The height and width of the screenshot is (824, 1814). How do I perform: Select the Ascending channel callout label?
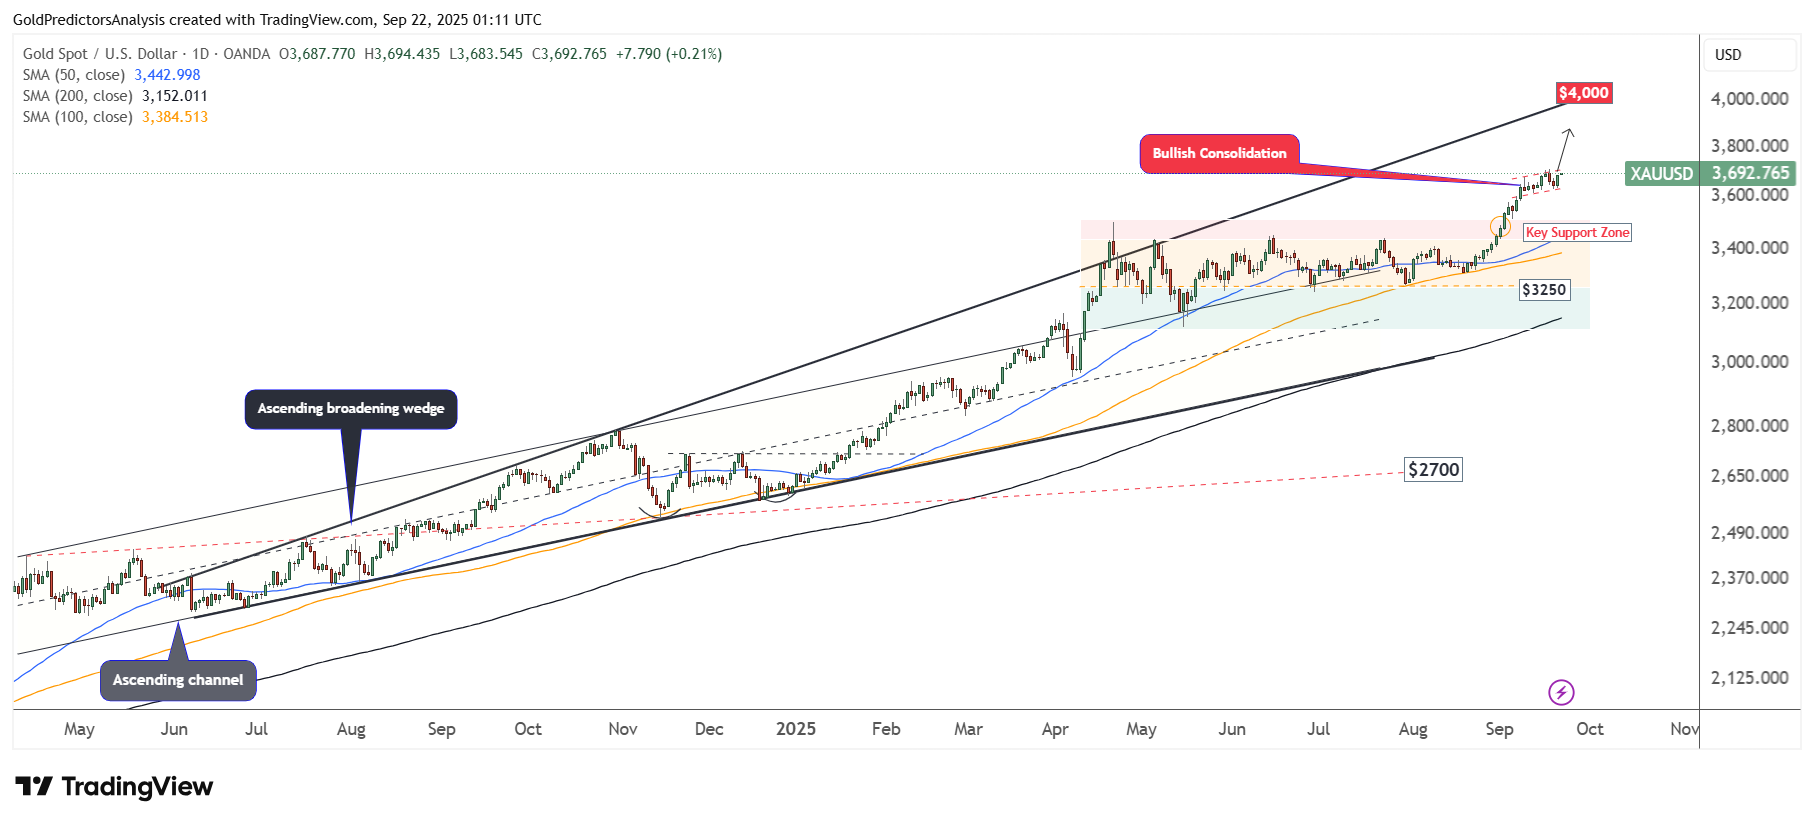[178, 680]
